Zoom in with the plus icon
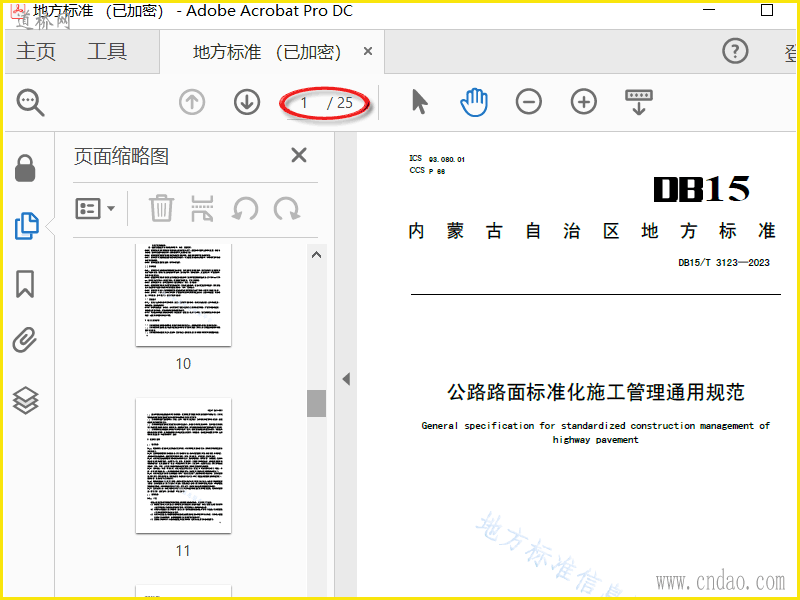800x600 pixels. coord(584,102)
